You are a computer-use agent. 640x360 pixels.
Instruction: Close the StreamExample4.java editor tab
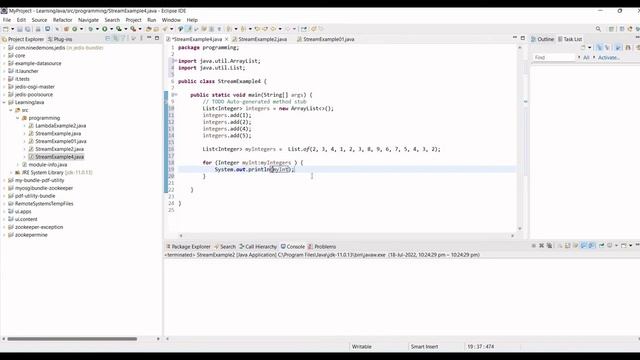227,39
